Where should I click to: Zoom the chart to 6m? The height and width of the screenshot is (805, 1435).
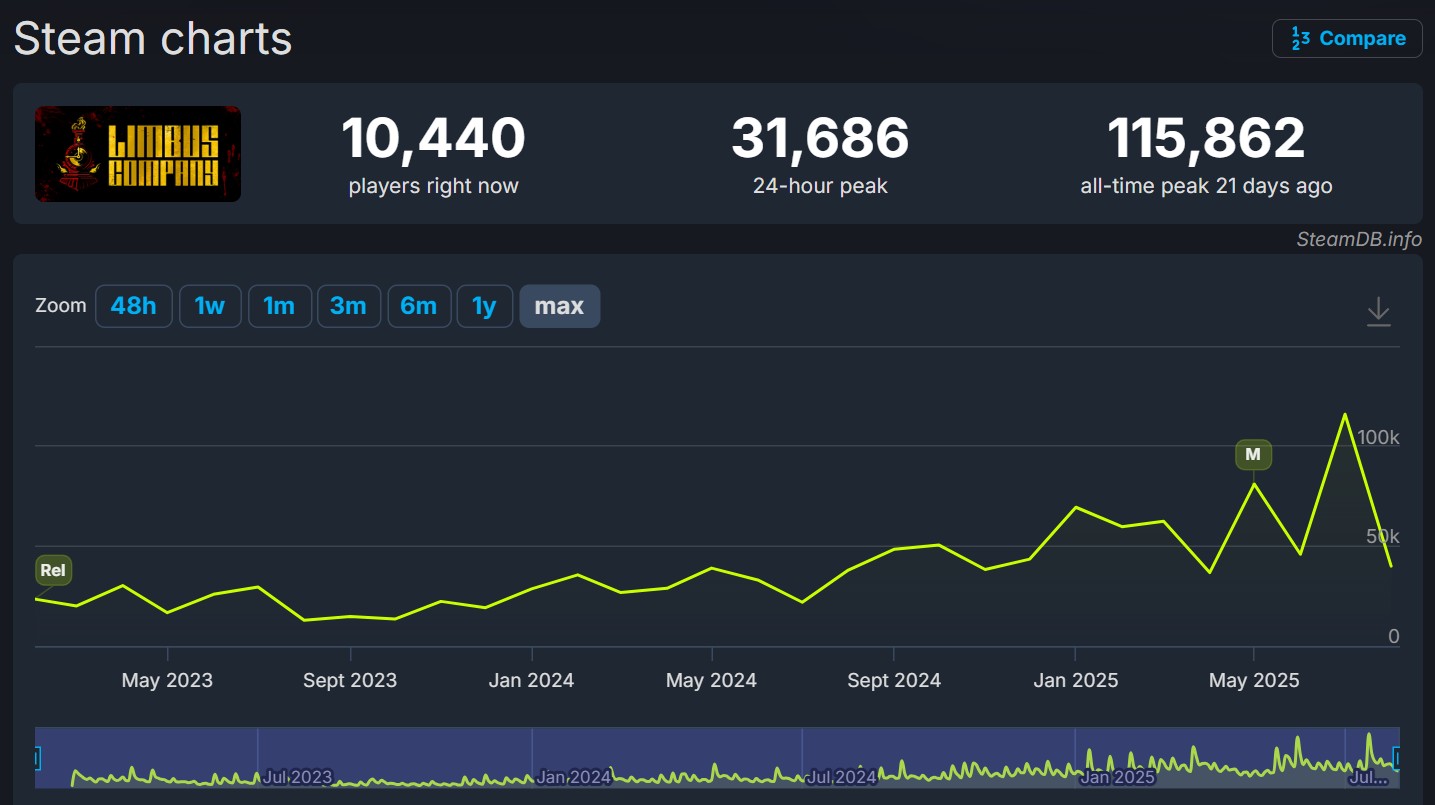[419, 306]
